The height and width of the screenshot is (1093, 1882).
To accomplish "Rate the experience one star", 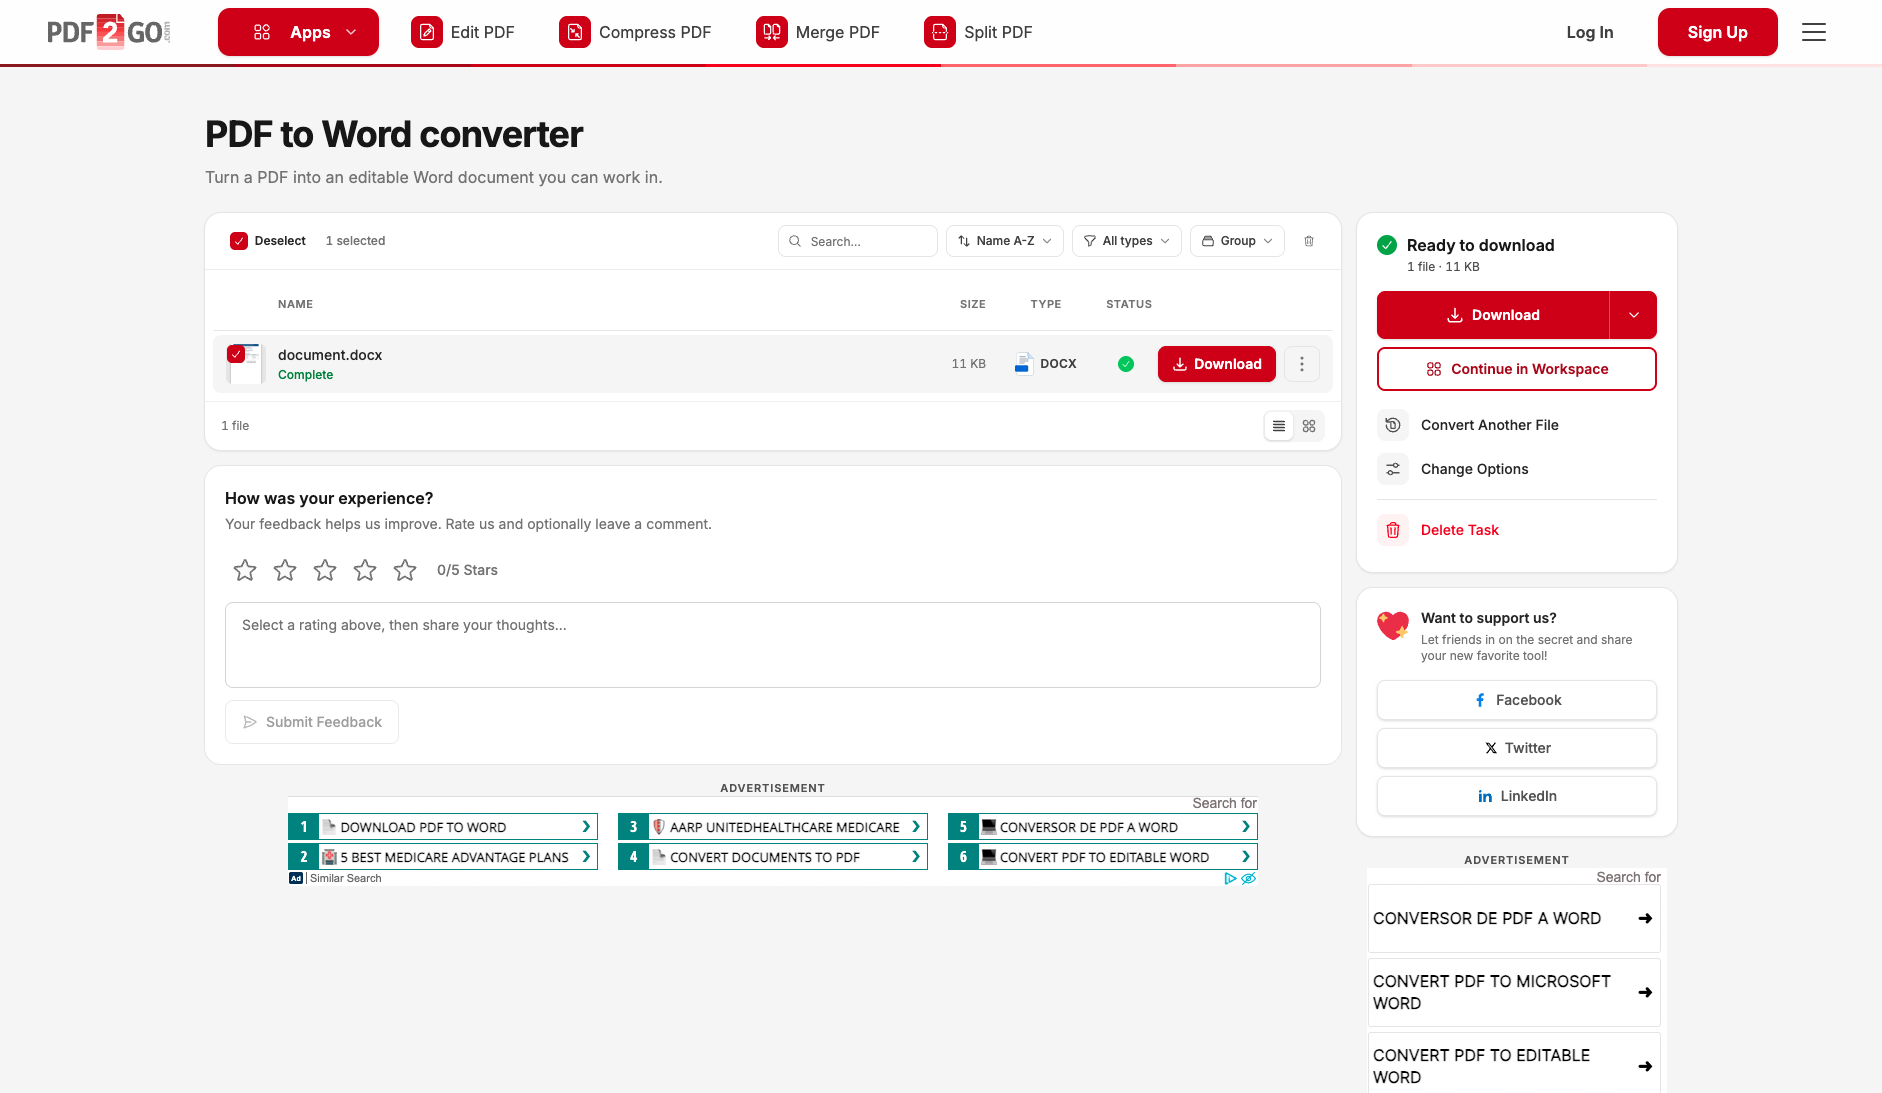I will (x=245, y=570).
